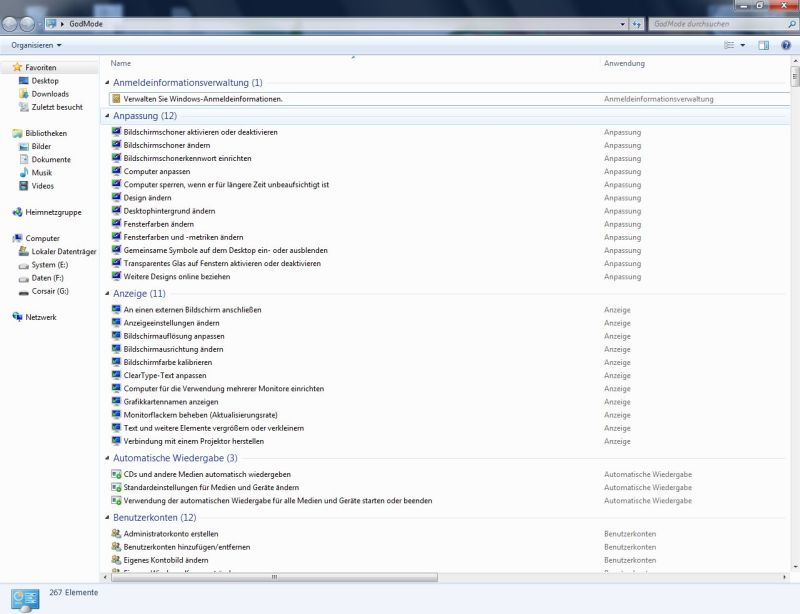Open Downloads in the navigation pane
The width and height of the screenshot is (800, 614).
coord(49,94)
